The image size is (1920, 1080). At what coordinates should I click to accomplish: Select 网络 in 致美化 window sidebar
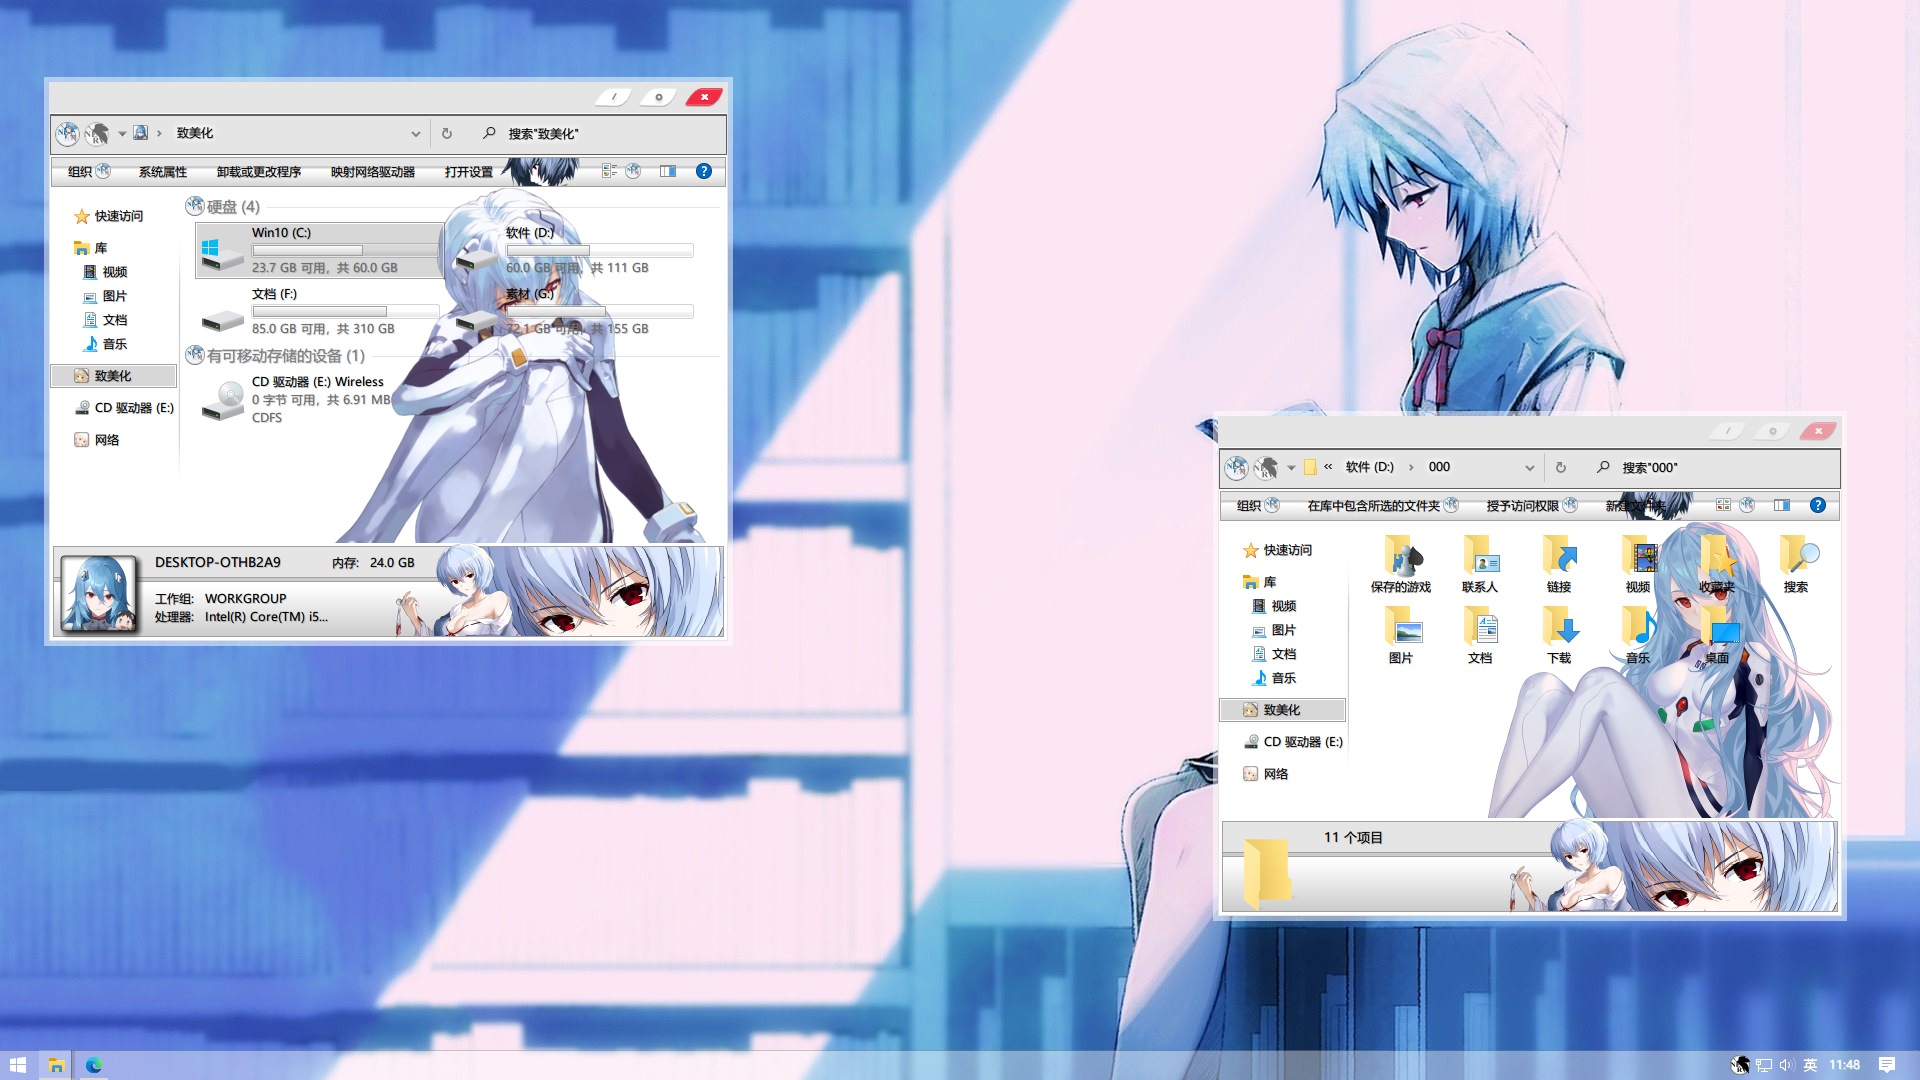tap(97, 440)
